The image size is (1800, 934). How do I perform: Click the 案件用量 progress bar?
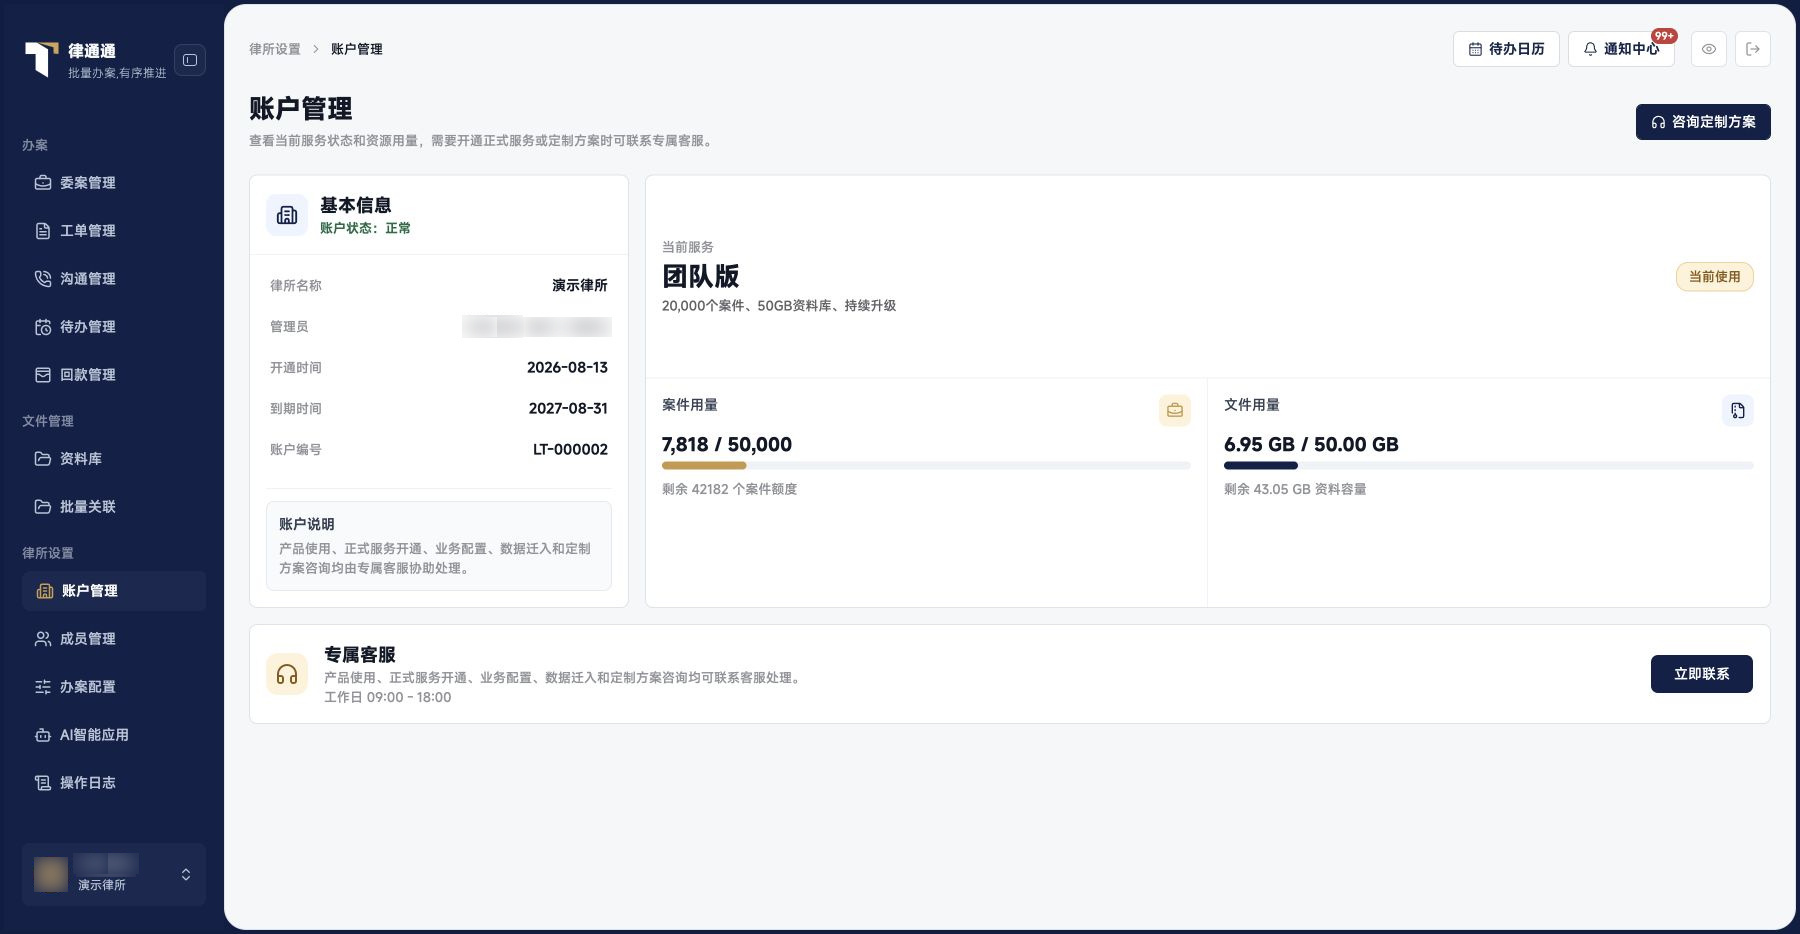click(926, 466)
